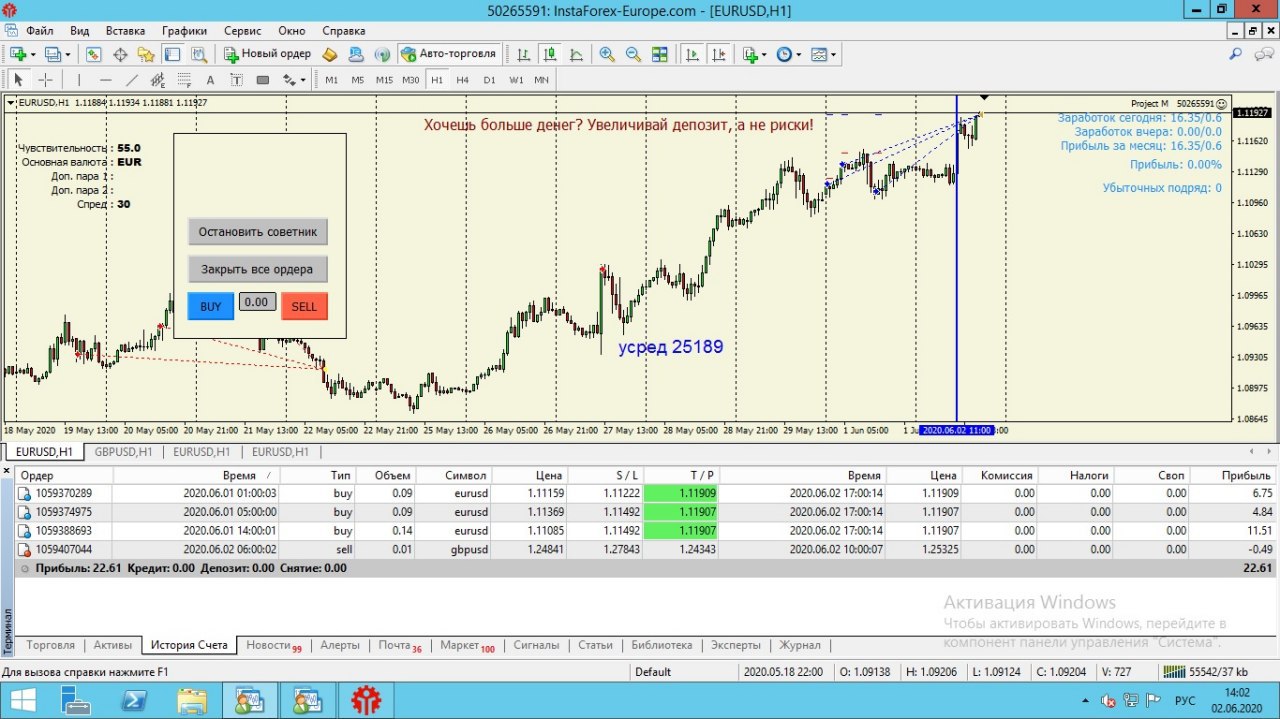The height and width of the screenshot is (719, 1280).
Task: Toggle the Market Watch icon
Action: coord(94,54)
